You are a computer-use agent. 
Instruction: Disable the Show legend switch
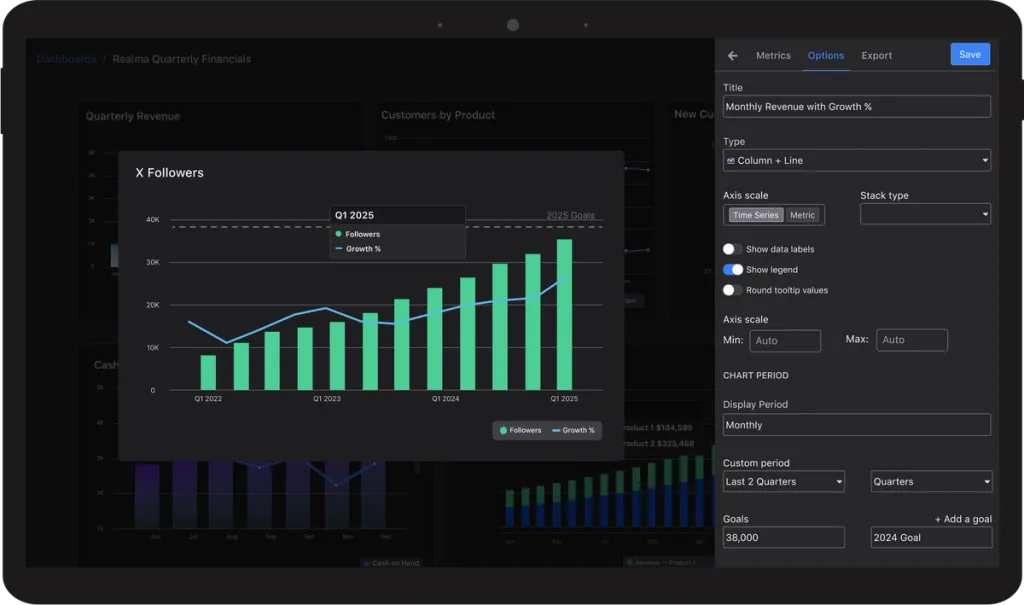point(732,270)
